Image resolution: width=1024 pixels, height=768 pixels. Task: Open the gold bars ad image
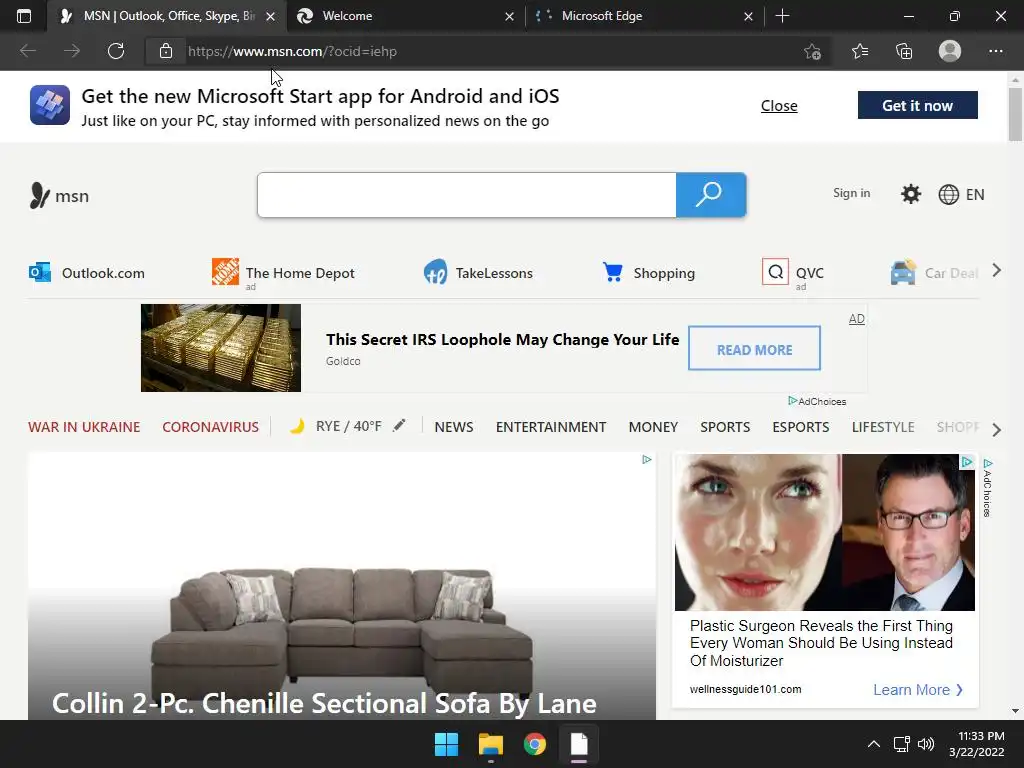point(221,347)
